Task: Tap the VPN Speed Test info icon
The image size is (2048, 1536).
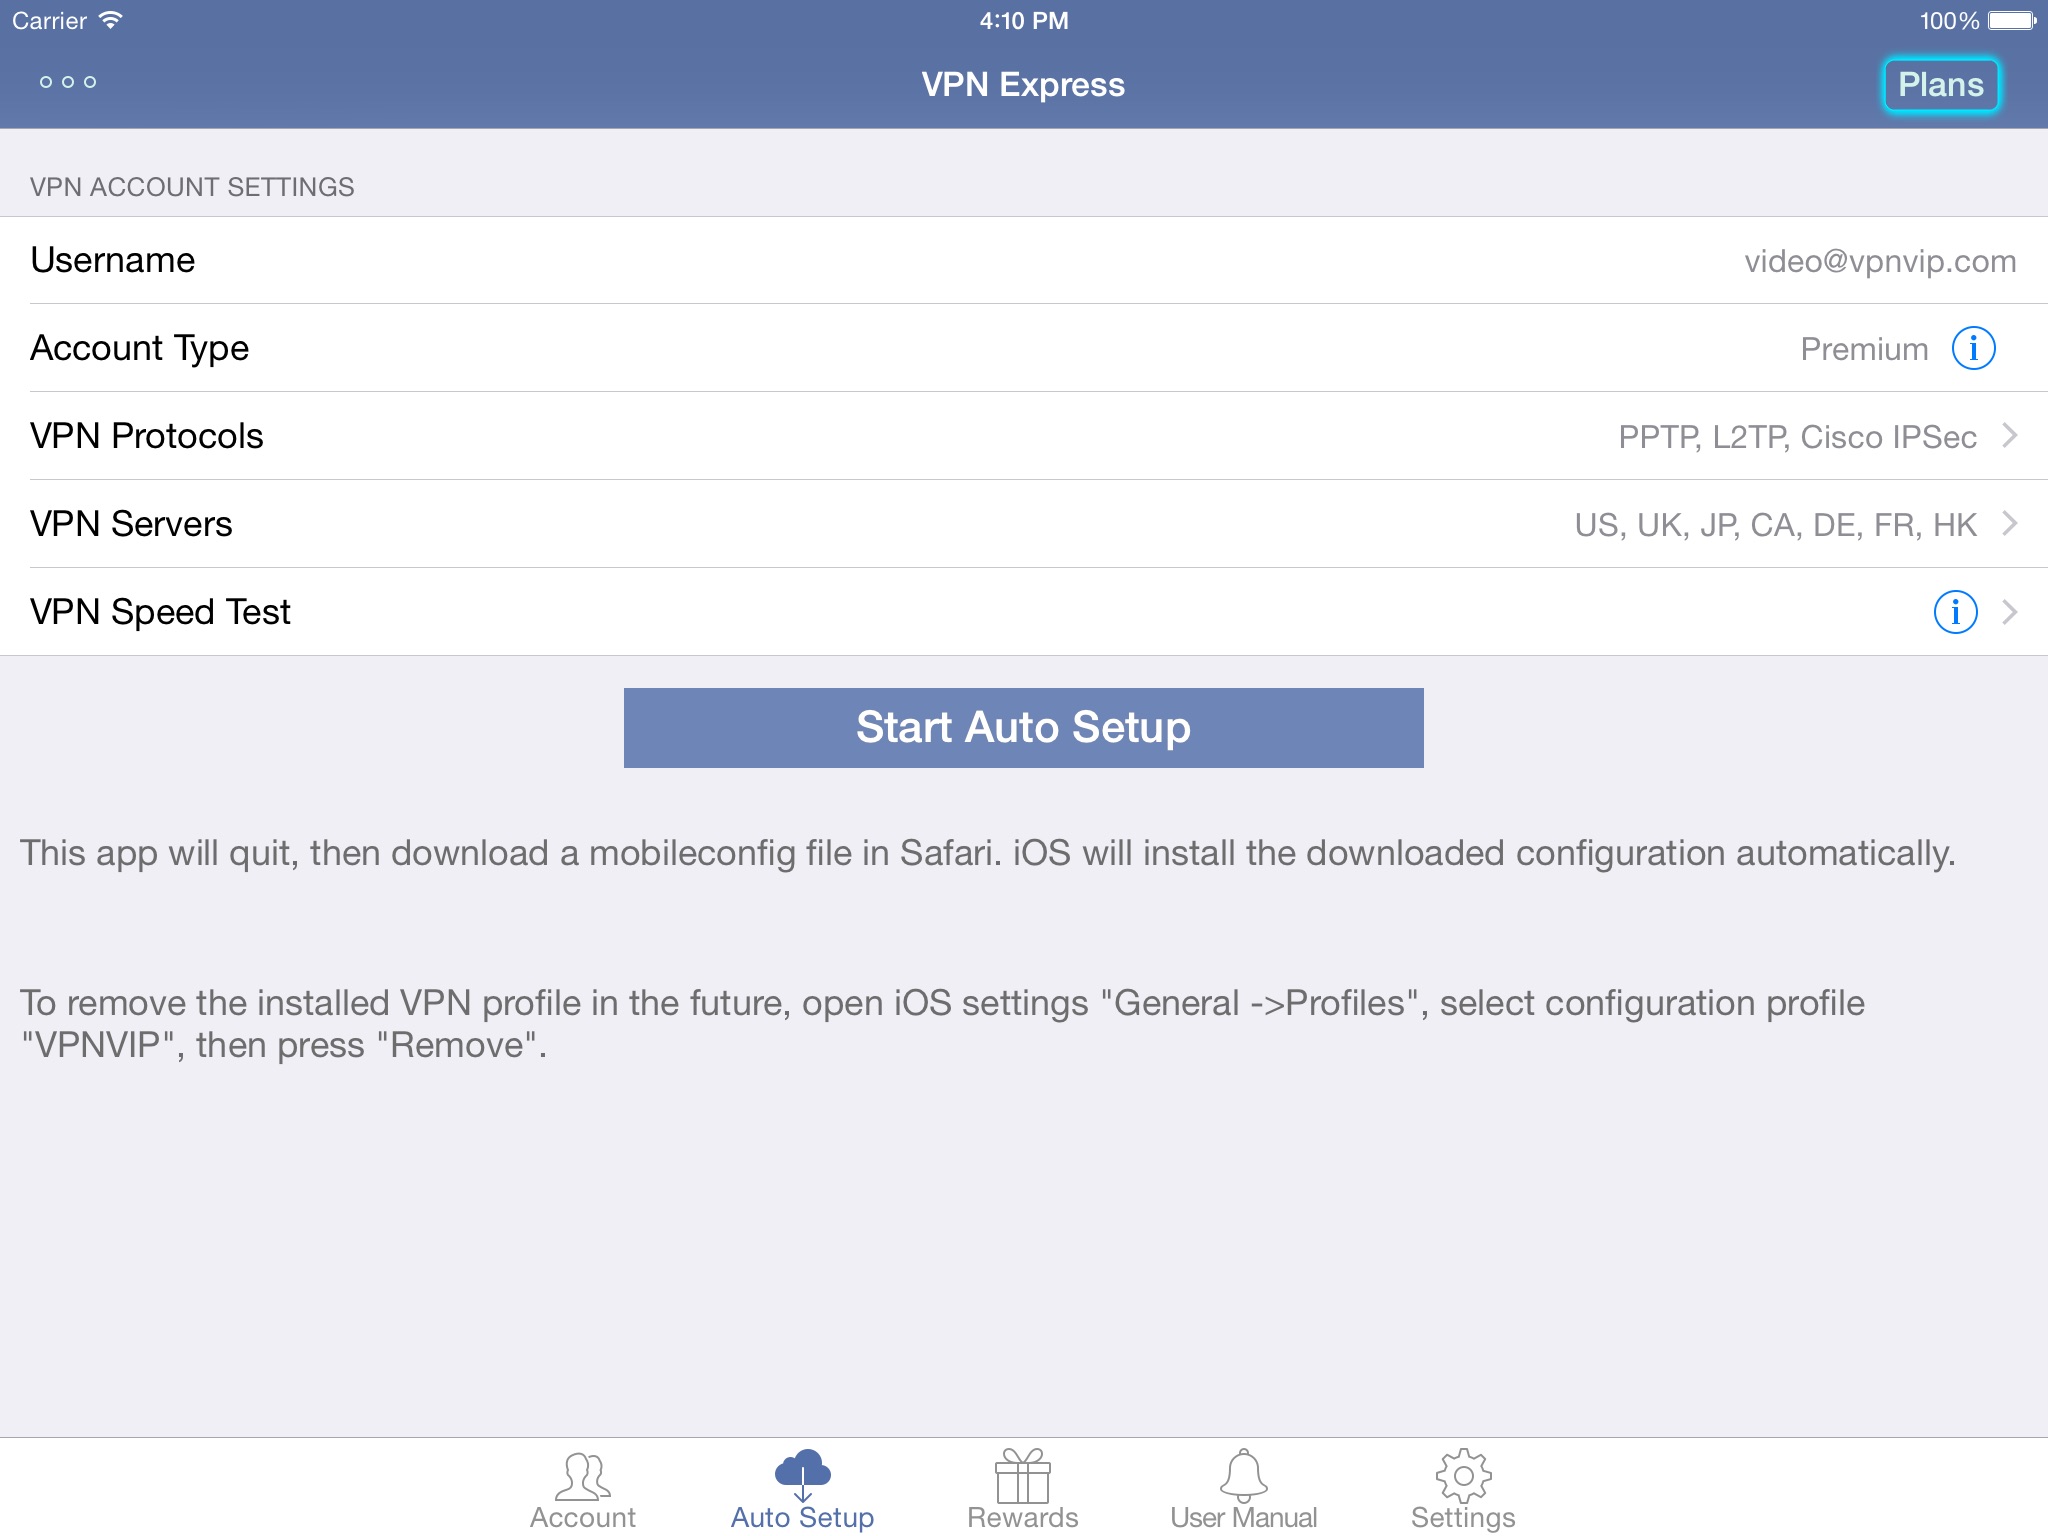Action: [x=1955, y=612]
